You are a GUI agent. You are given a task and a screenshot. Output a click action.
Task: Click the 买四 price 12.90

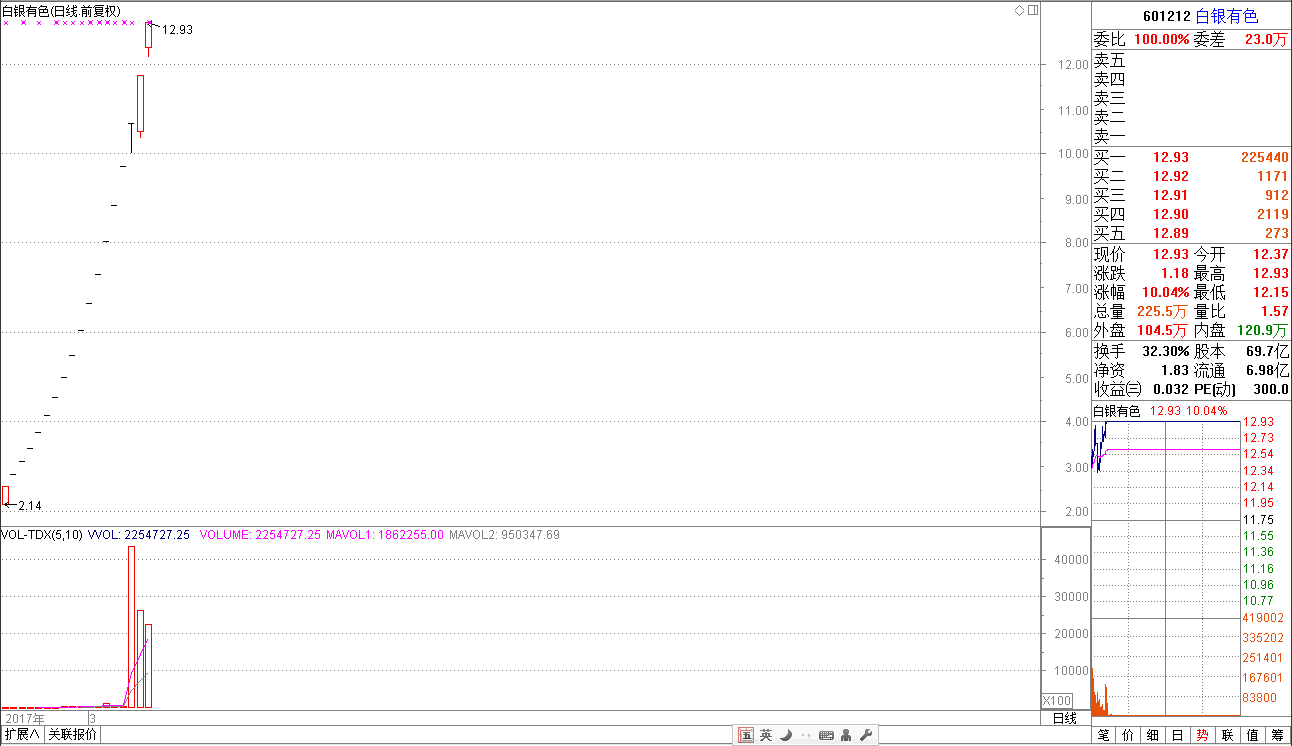click(x=1171, y=214)
